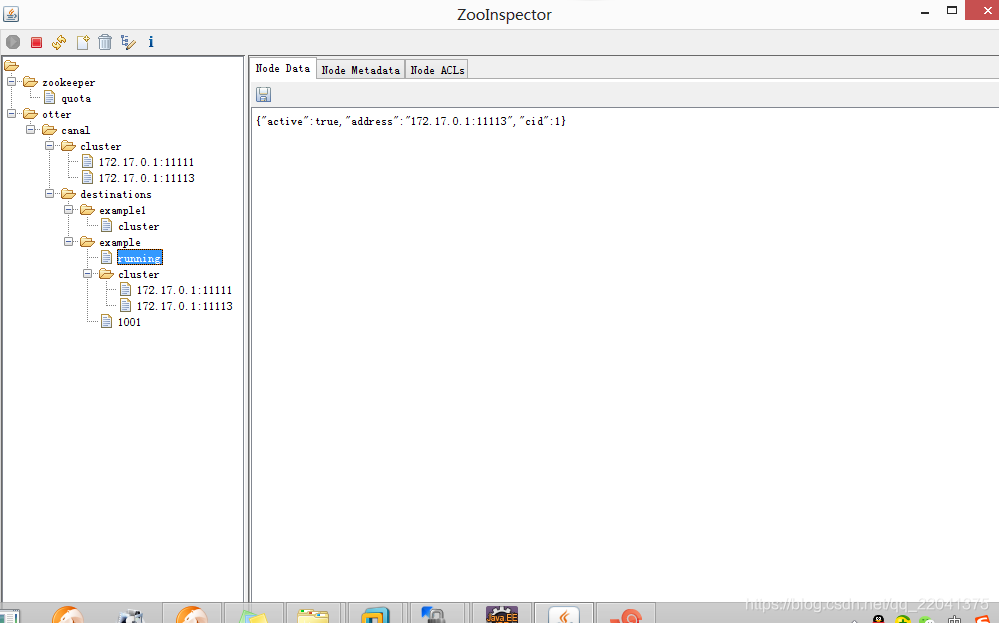Select the zookeeper node label
The image size is (999, 623).
pyautogui.click(x=68, y=83)
